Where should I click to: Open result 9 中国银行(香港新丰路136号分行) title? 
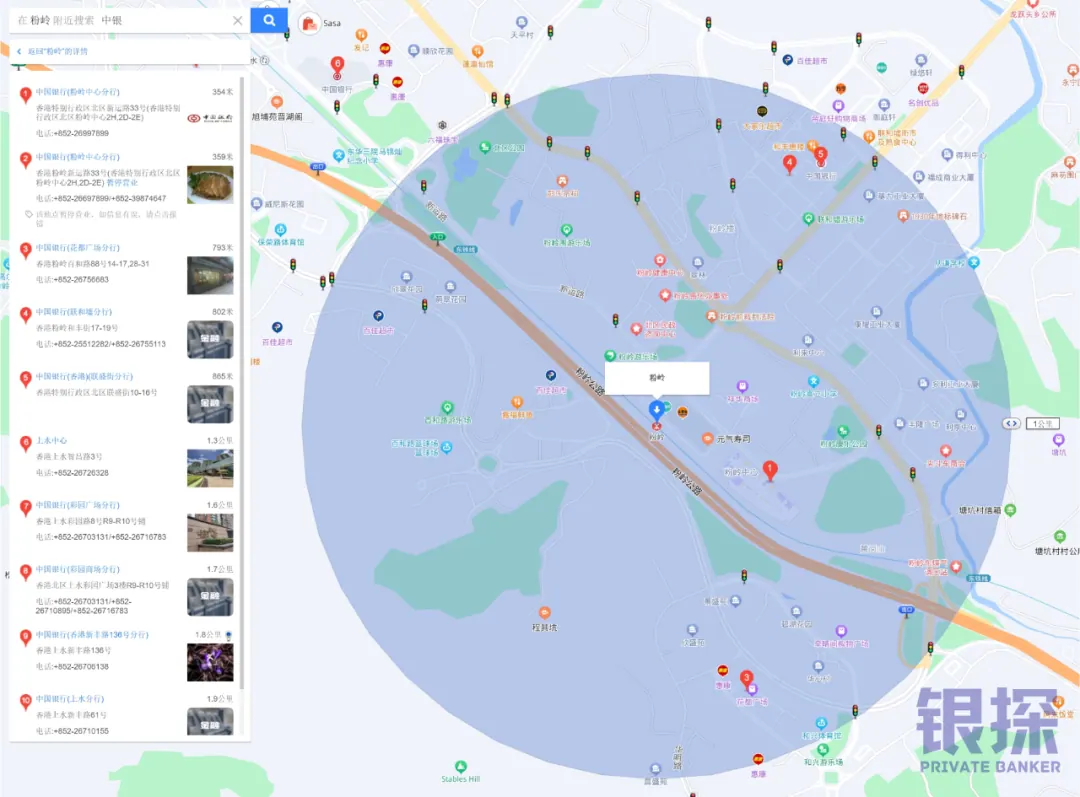(92, 634)
